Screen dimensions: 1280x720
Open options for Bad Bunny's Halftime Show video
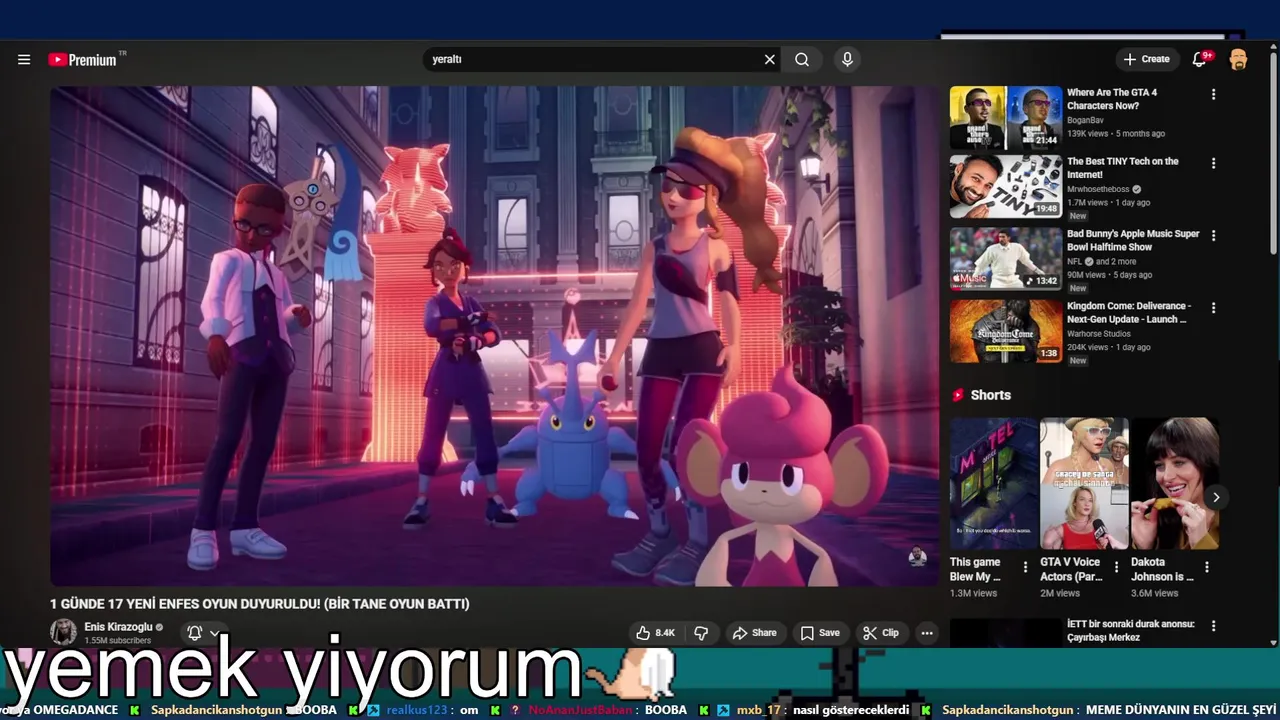1213,236
